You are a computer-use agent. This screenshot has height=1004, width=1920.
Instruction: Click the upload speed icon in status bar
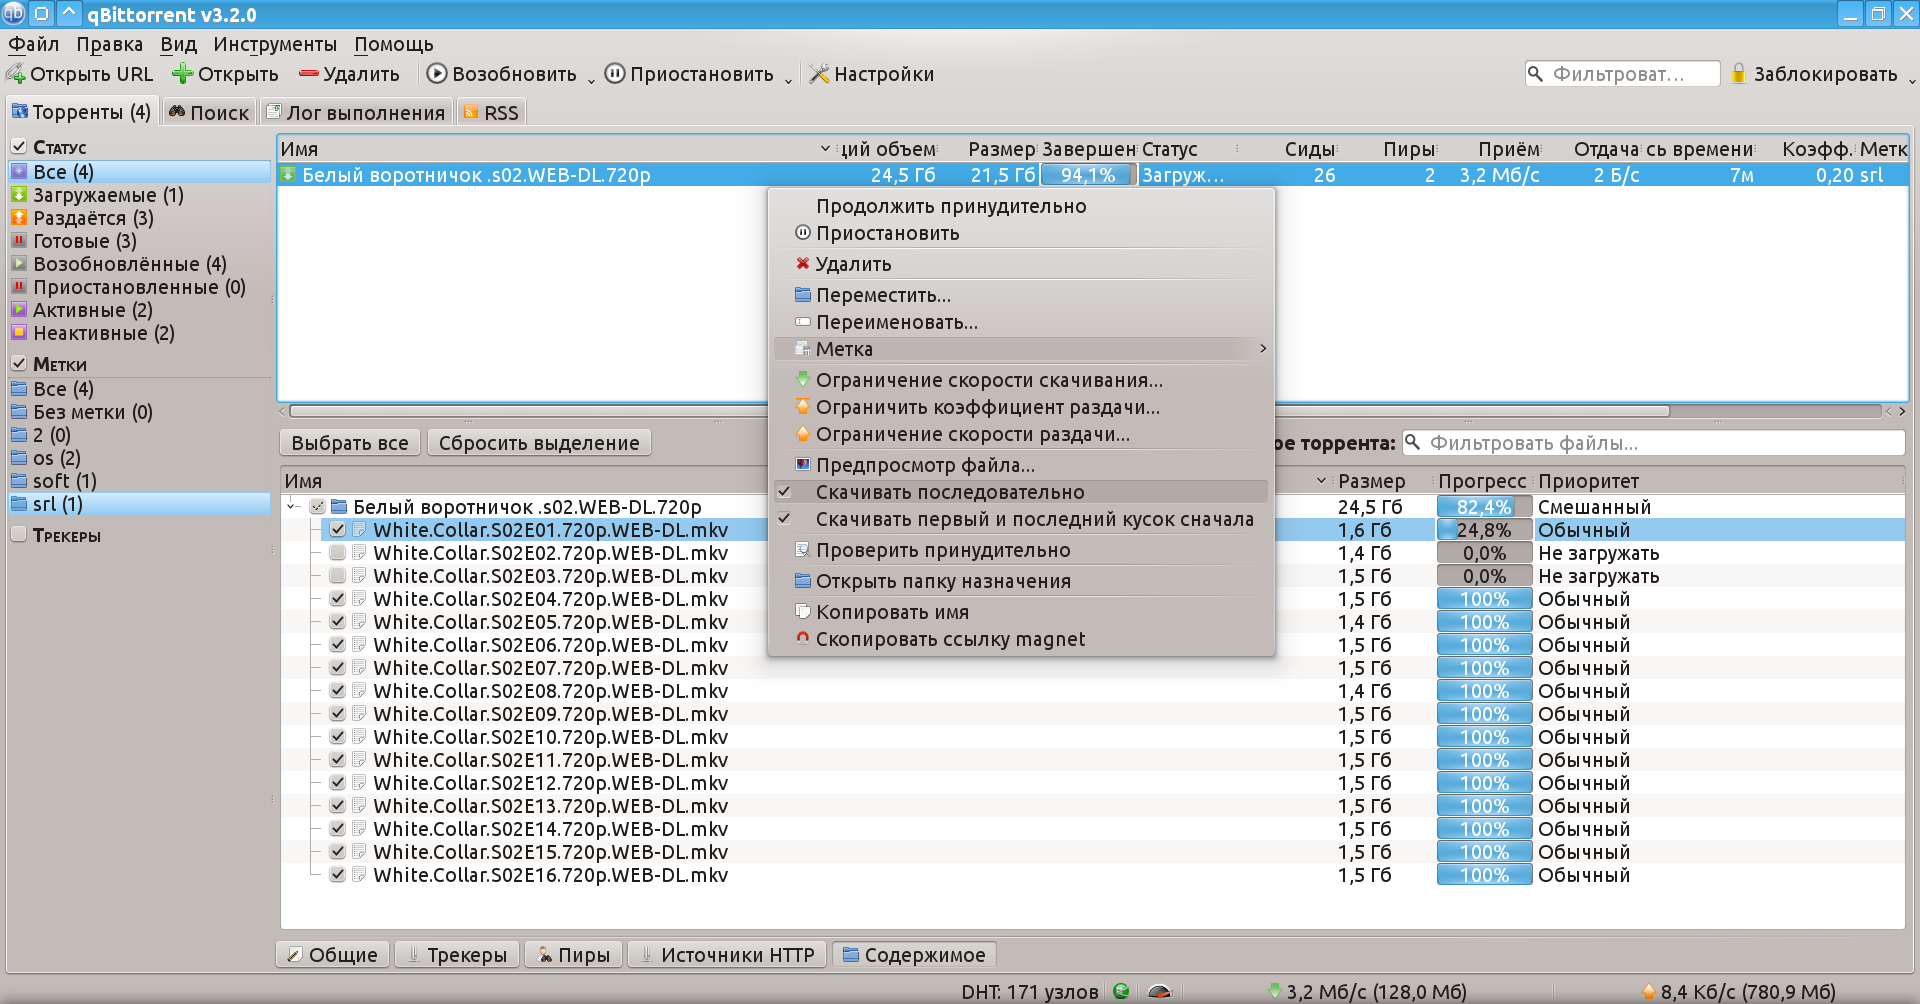click(x=1649, y=991)
